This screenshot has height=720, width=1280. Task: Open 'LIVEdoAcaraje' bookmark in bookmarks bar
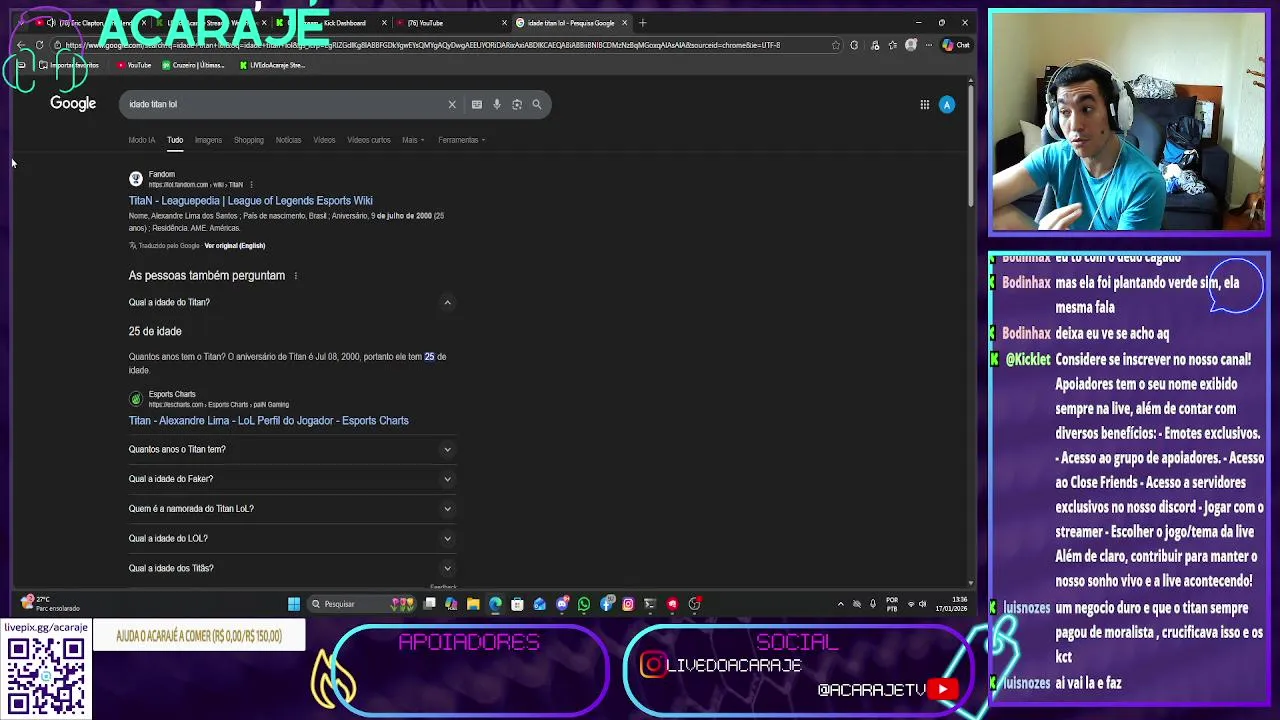point(272,65)
